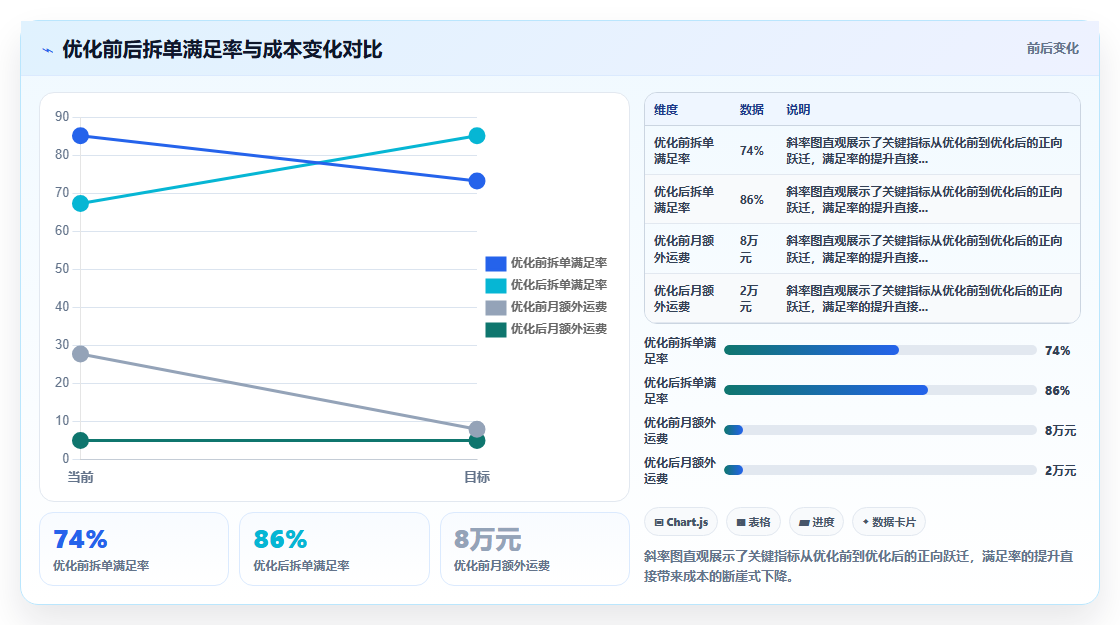1120x625 pixels.
Task: Hide 优化前月额外运费 series via legend
Action: coord(546,307)
